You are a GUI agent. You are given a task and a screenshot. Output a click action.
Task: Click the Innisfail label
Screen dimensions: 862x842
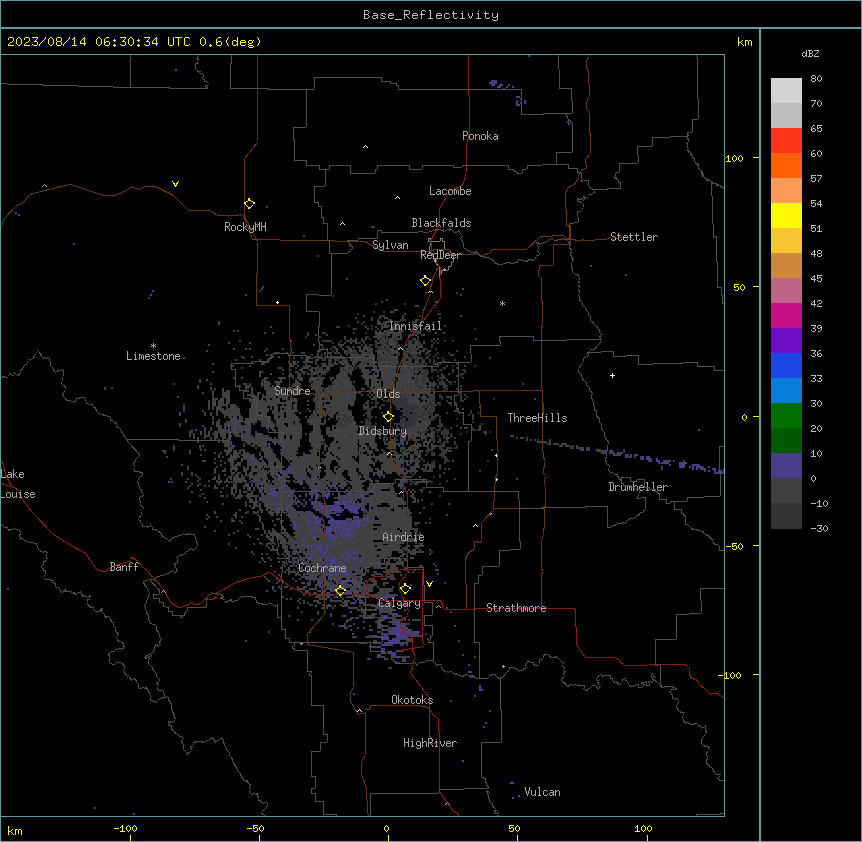[x=415, y=326]
